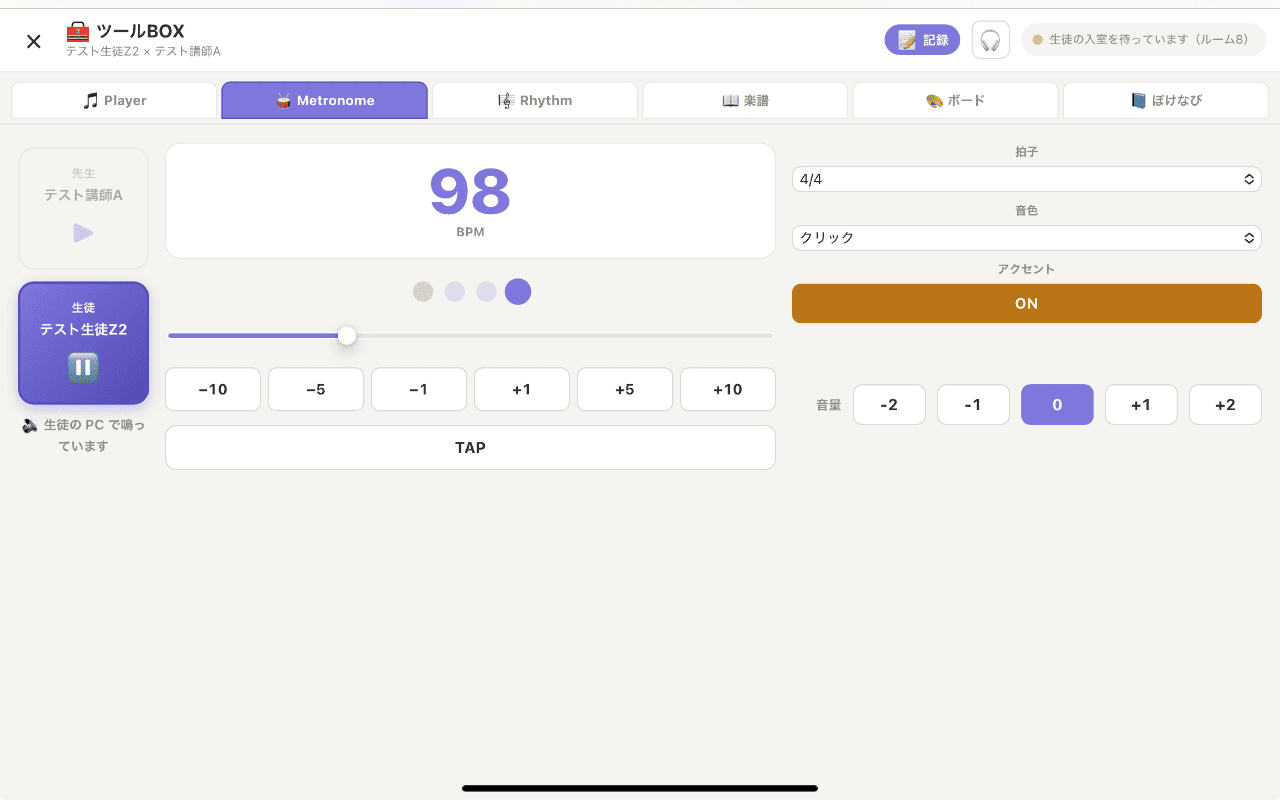The width and height of the screenshot is (1280, 800).
Task: Click the student pause icon
Action: 84,366
